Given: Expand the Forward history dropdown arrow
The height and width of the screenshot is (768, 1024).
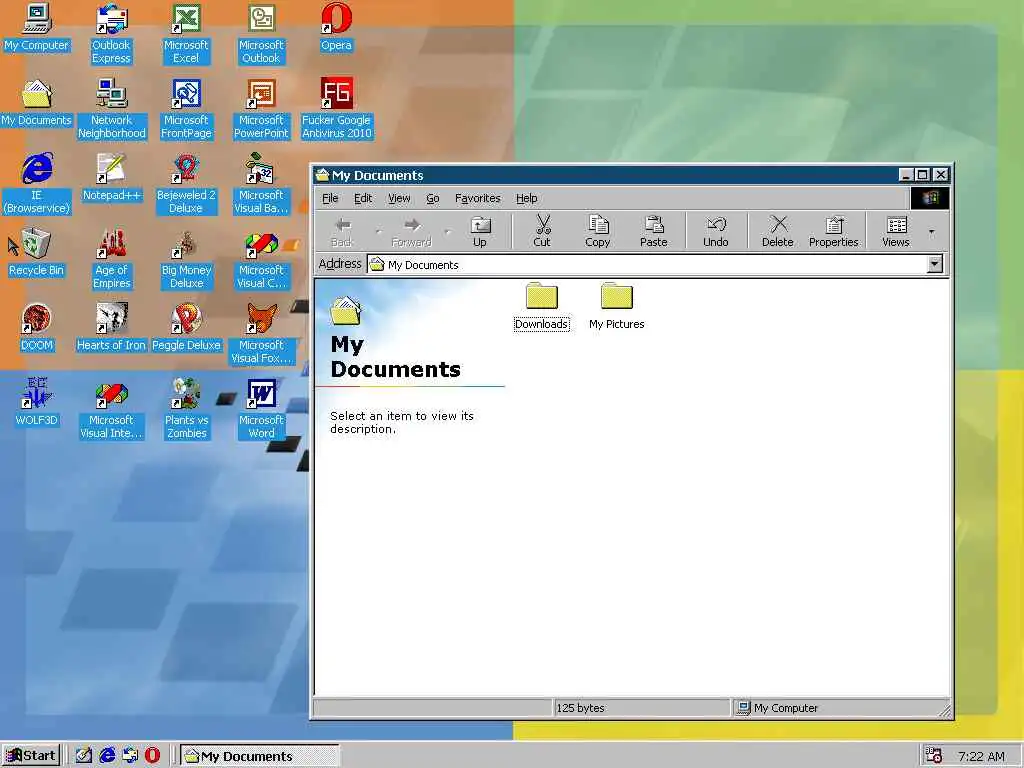Looking at the screenshot, I should [x=447, y=231].
